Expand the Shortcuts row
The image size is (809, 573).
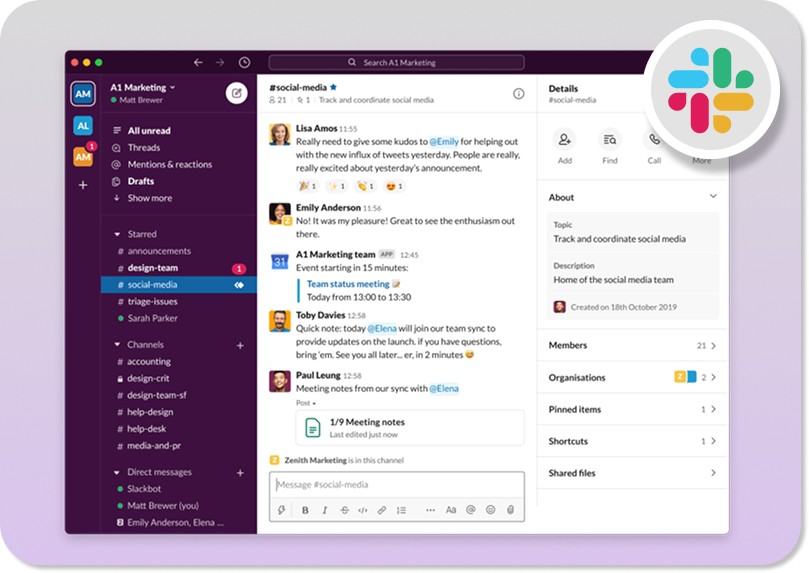(632, 441)
